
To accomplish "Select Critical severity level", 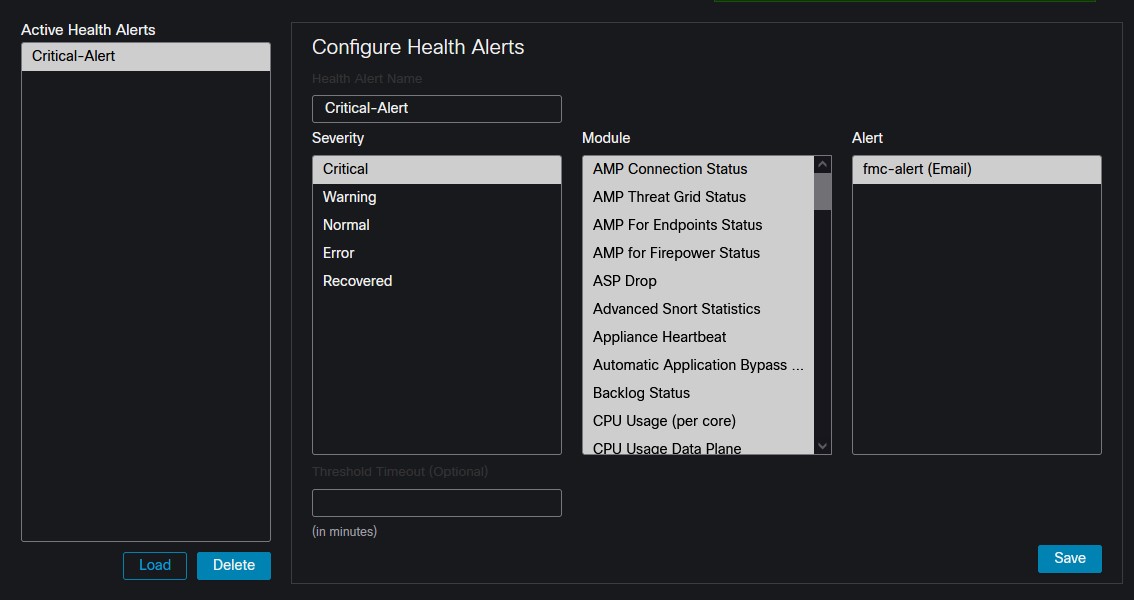I will point(436,170).
